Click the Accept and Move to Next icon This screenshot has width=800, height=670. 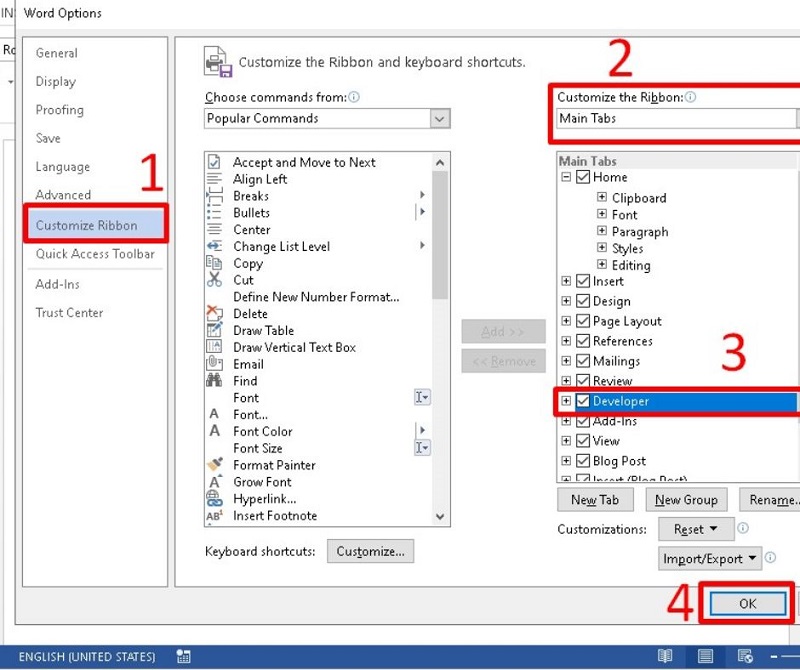pyautogui.click(x=214, y=162)
